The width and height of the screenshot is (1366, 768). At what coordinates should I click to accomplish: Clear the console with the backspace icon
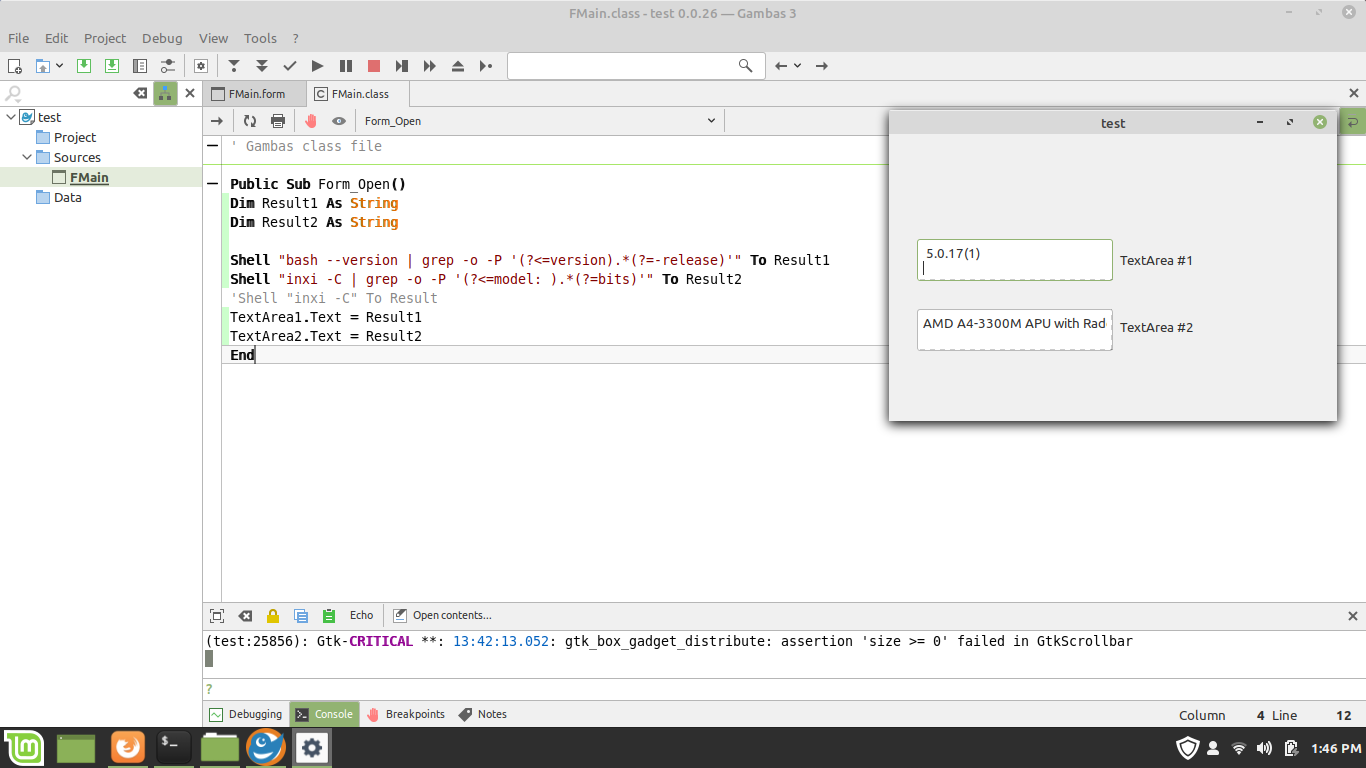coord(245,616)
